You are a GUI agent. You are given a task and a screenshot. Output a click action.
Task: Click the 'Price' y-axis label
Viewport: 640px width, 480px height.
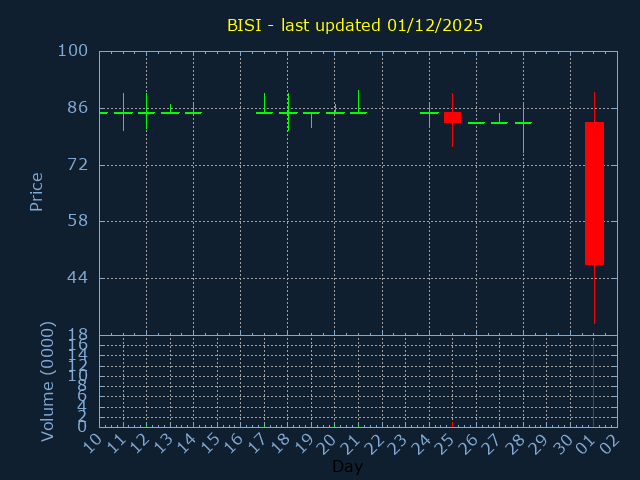click(37, 192)
